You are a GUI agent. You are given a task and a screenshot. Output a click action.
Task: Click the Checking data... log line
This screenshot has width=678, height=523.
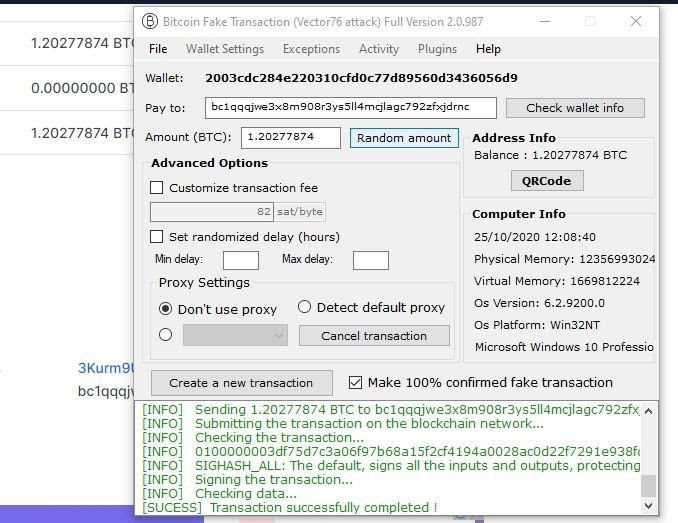pos(219,494)
